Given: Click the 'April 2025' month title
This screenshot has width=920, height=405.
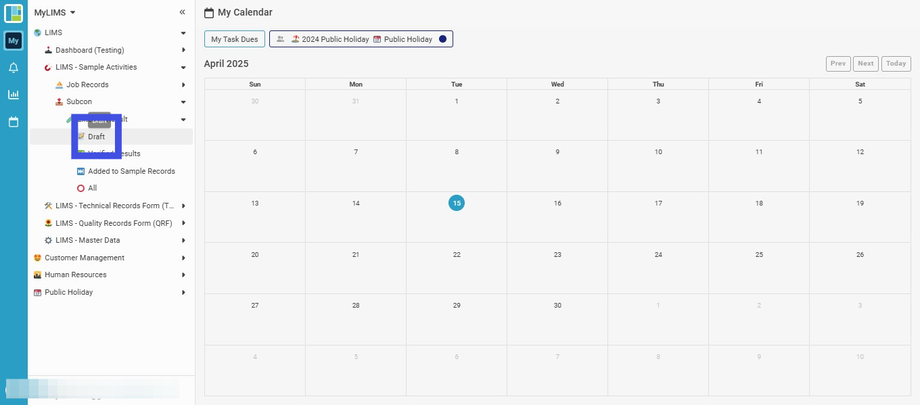Looking at the screenshot, I should click(226, 64).
